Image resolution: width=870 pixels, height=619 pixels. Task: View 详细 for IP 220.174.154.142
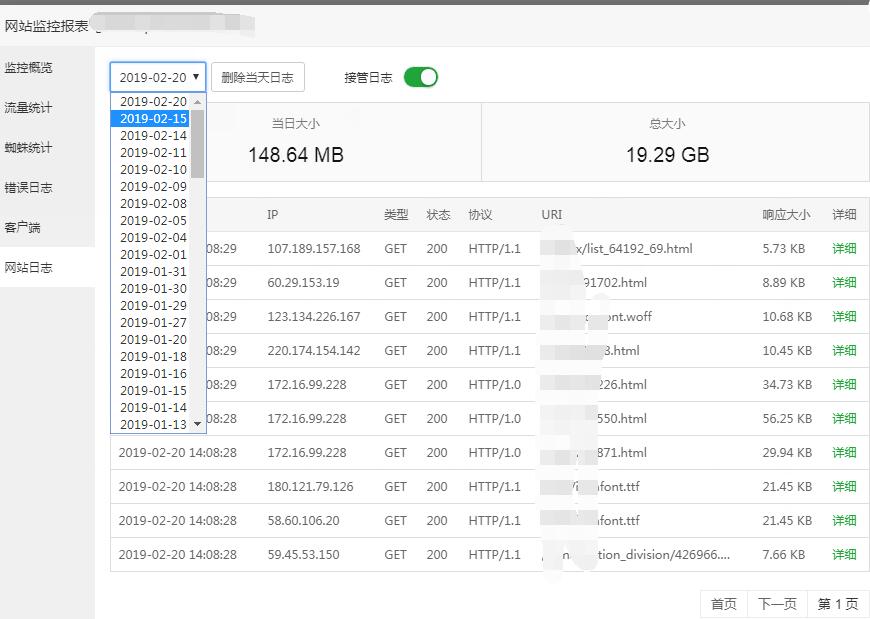coord(844,351)
